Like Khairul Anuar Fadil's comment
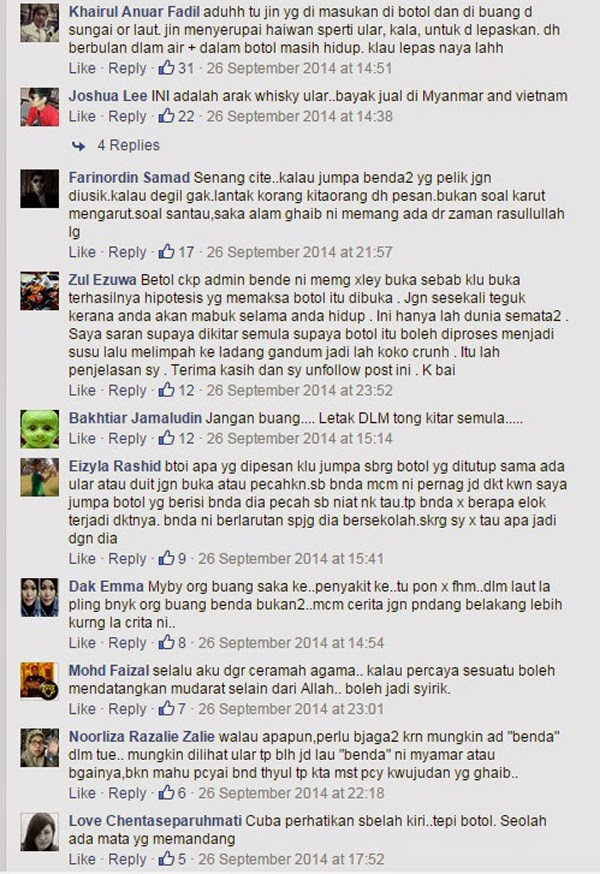 [82, 68]
